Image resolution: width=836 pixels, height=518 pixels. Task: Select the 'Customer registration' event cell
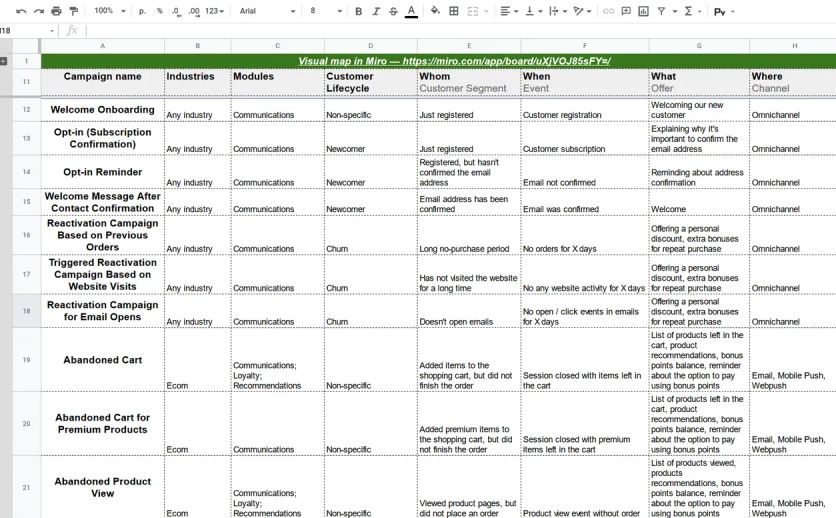[585, 110]
